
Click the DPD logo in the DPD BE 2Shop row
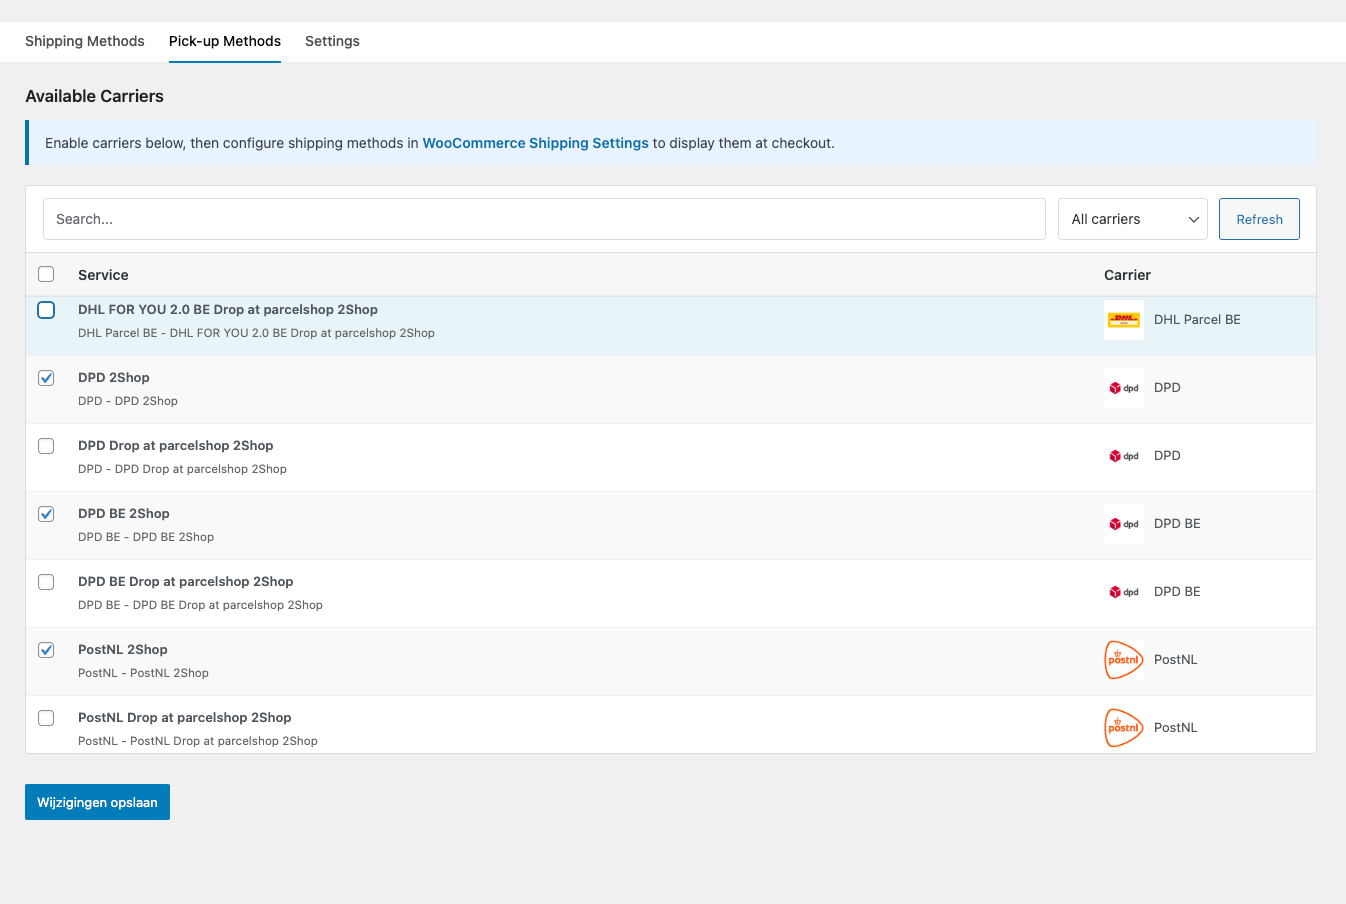pyautogui.click(x=1124, y=524)
